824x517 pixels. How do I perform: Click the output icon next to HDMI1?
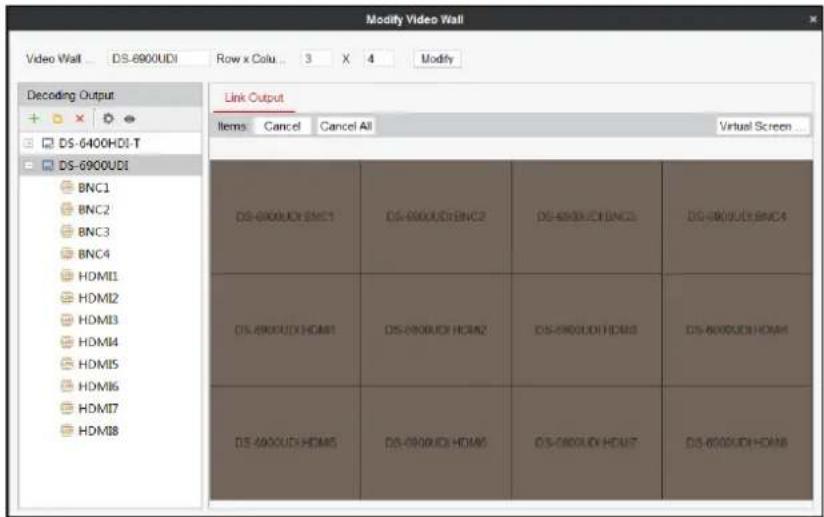[67, 276]
